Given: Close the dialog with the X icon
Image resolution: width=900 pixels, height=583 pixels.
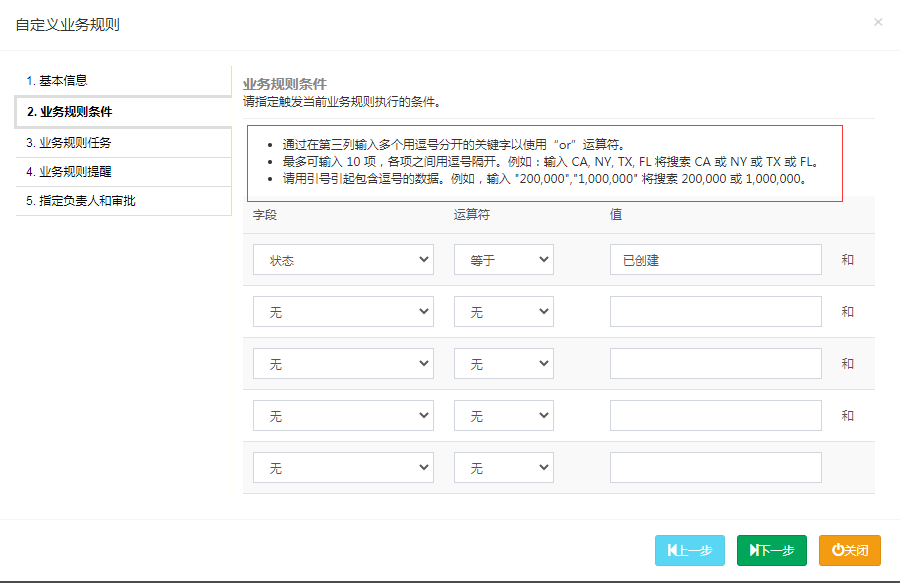Looking at the screenshot, I should [878, 22].
